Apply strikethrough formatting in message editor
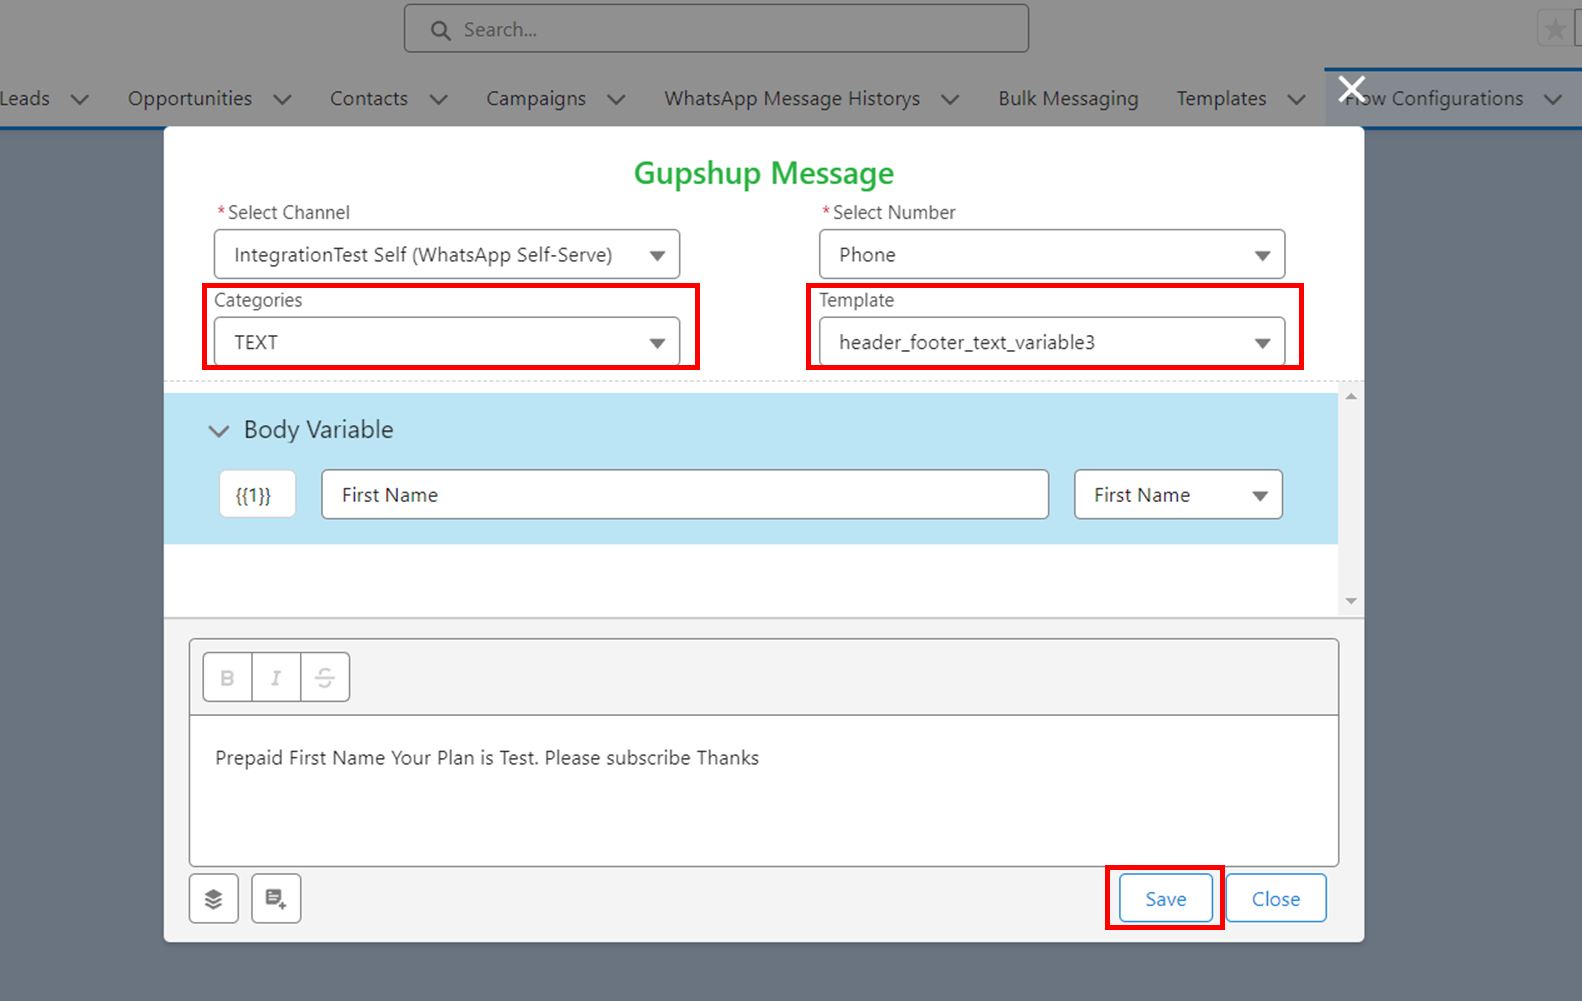This screenshot has width=1582, height=1001. tap(325, 677)
